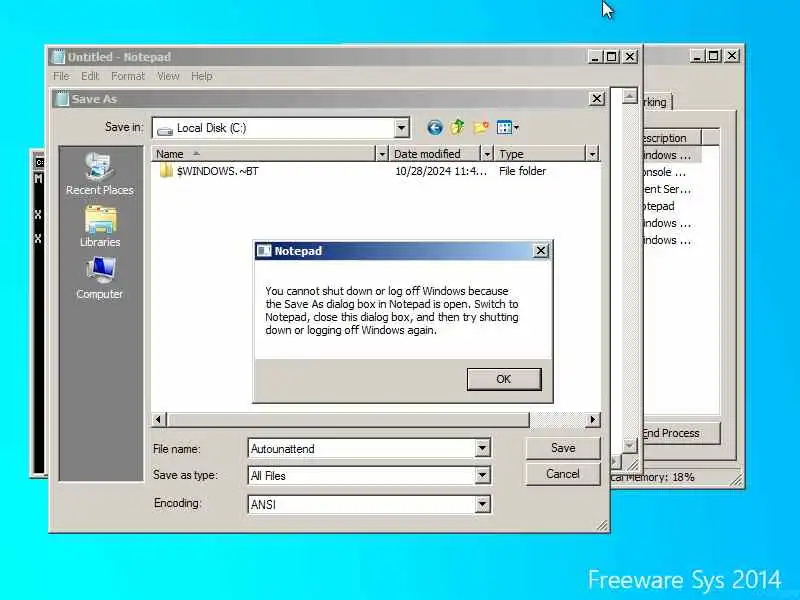Screen dimensions: 800x600
Task: Minimize the Task Manager window
Action: click(x=696, y=56)
